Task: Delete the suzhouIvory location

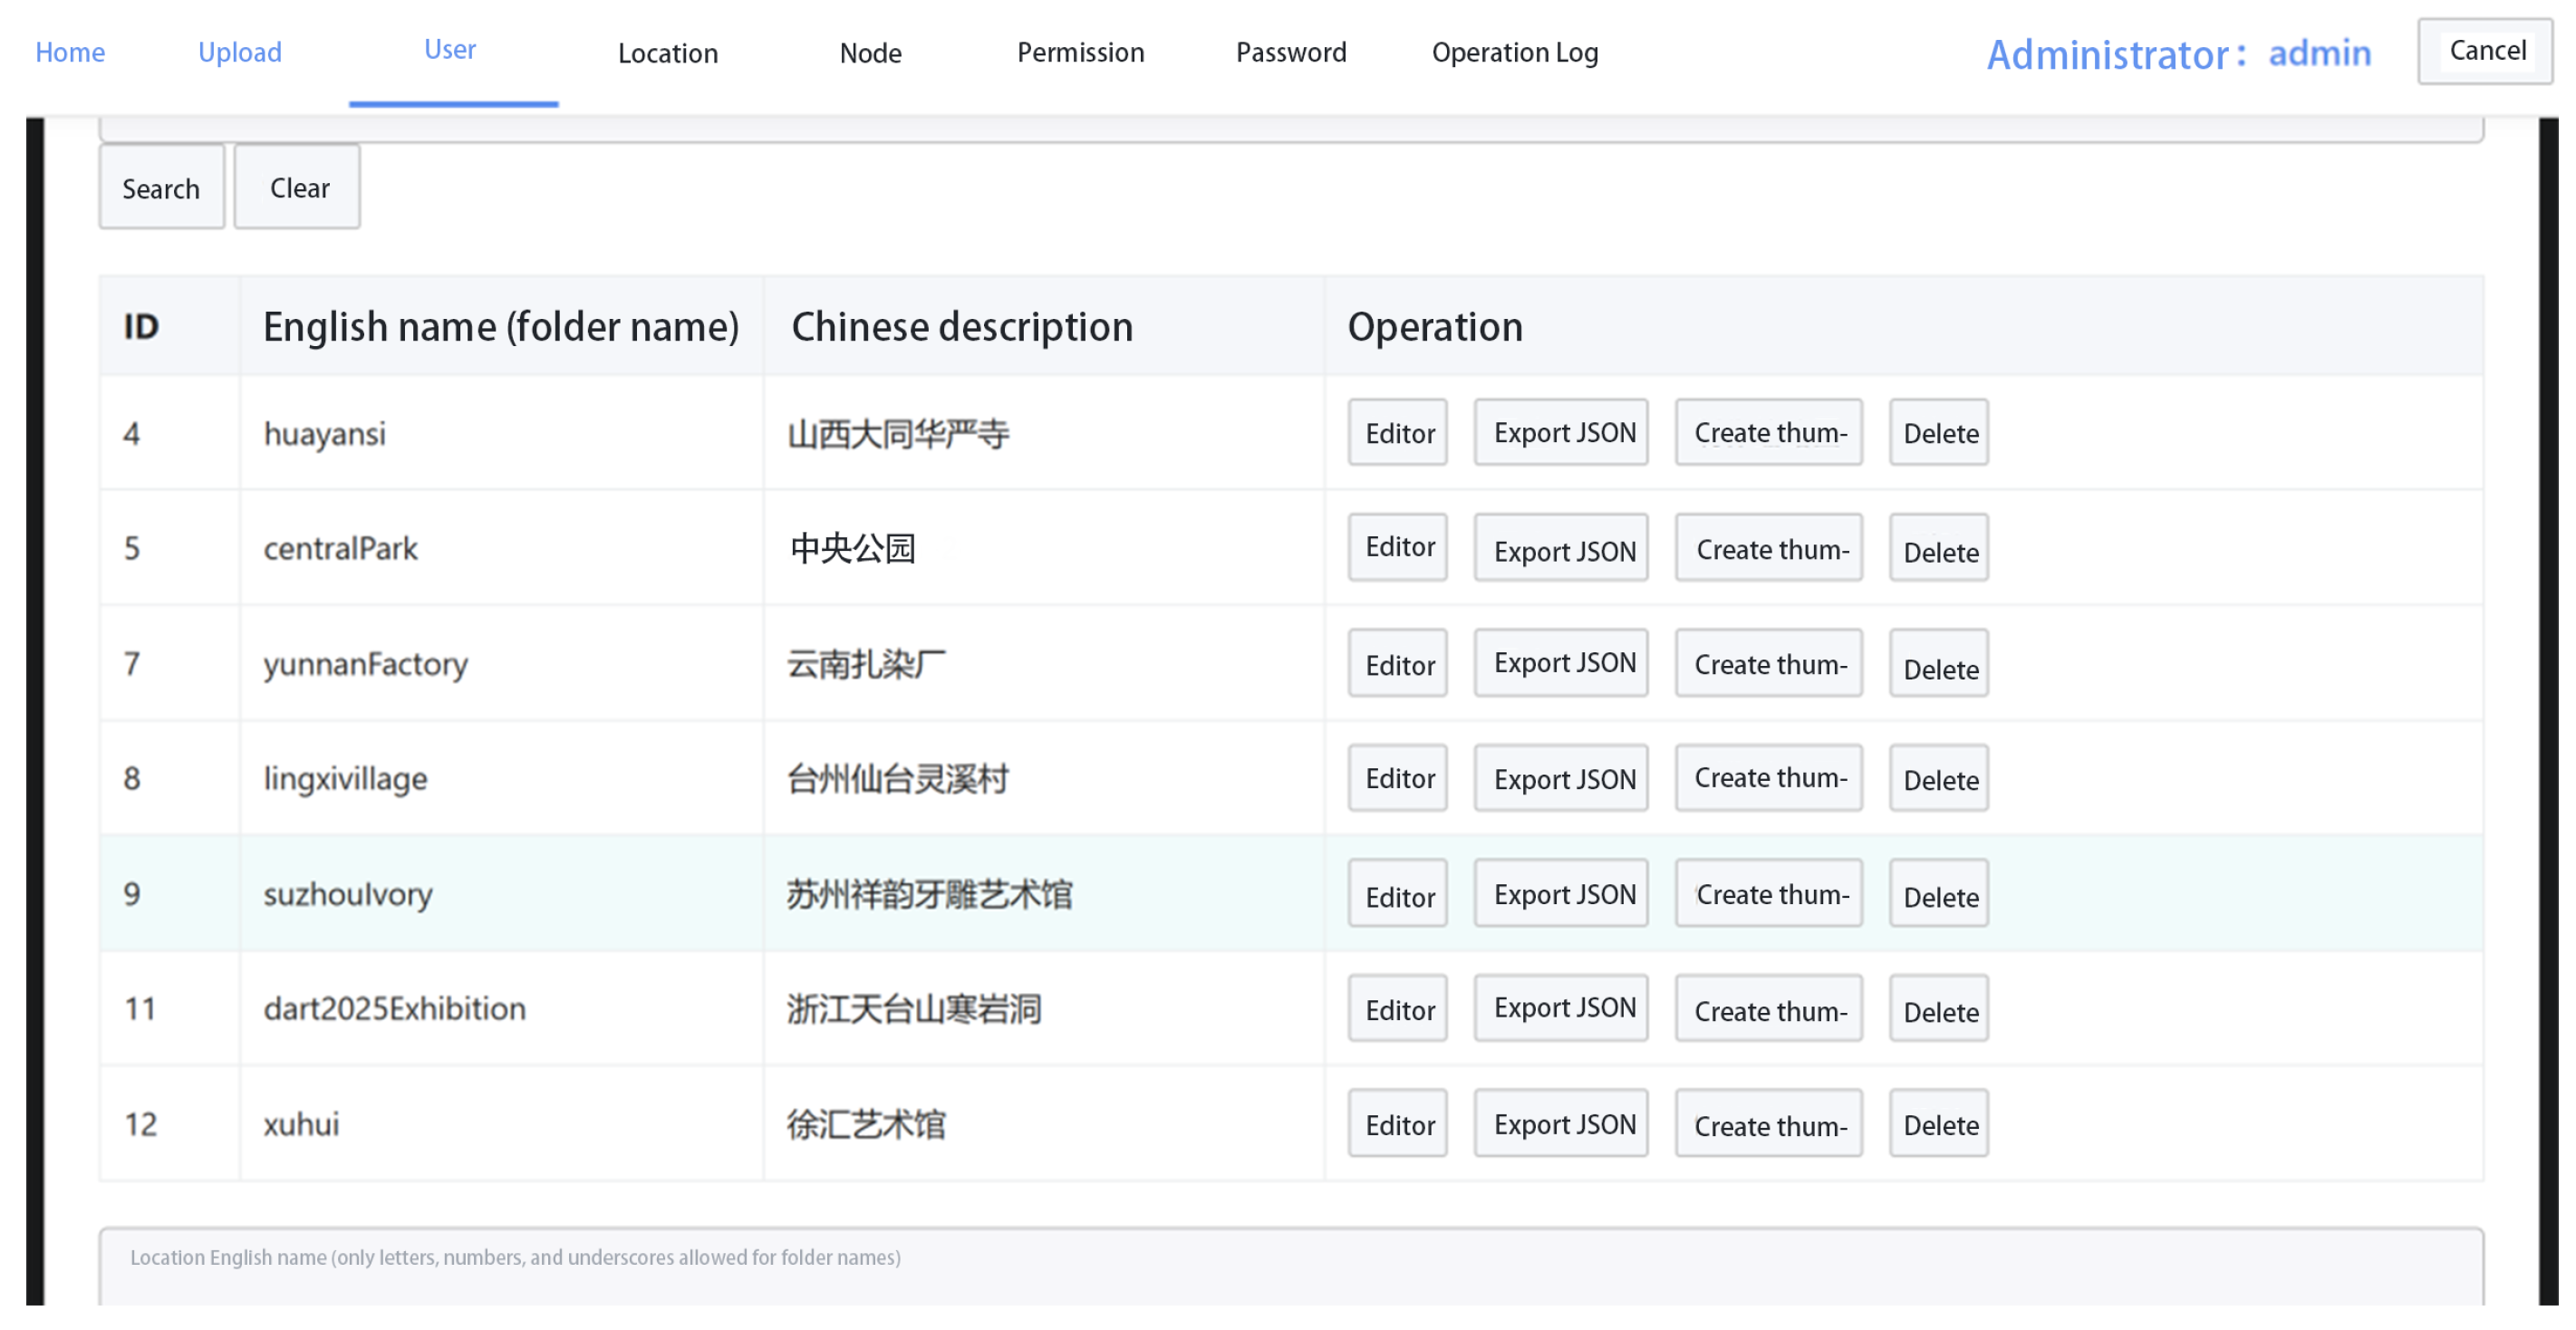Action: click(1939, 894)
